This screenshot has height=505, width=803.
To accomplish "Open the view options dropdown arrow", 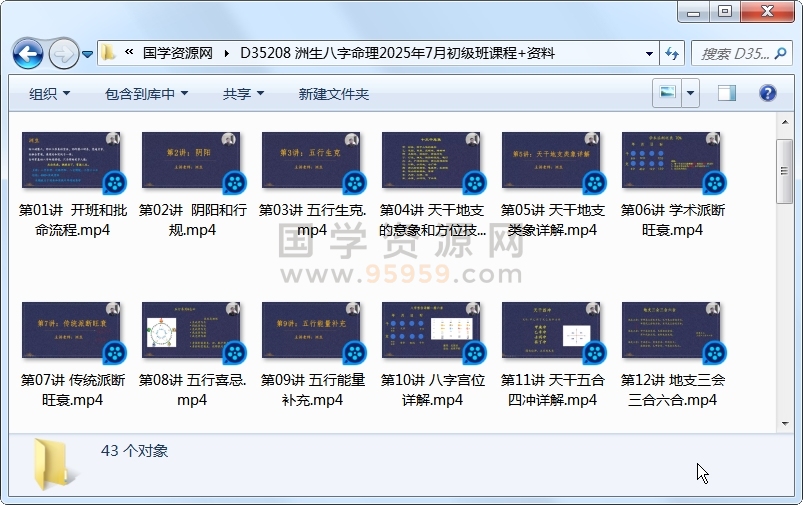I will 690,93.
